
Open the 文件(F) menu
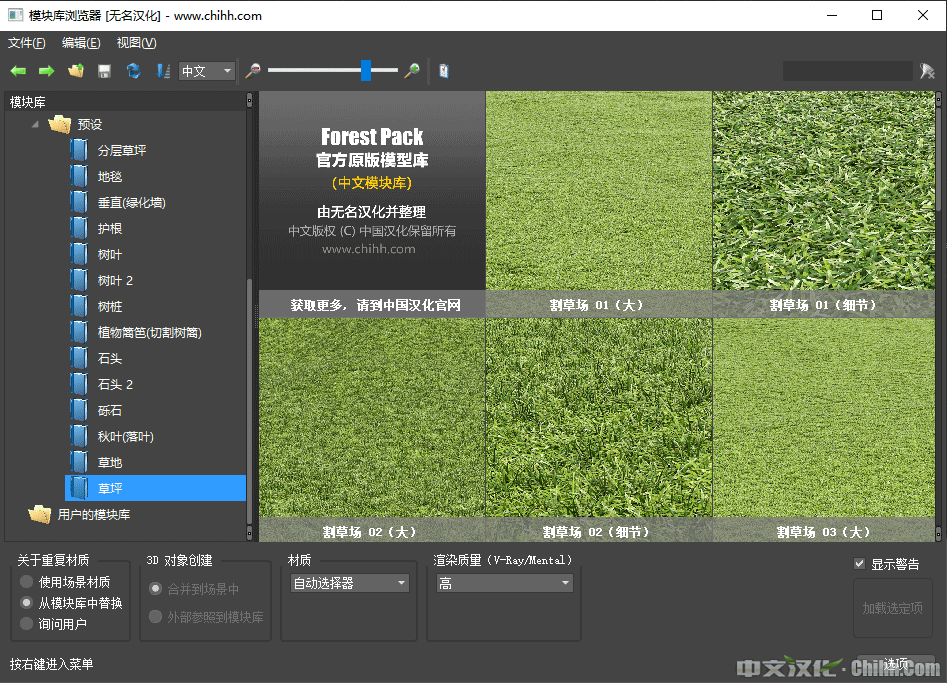[27, 43]
